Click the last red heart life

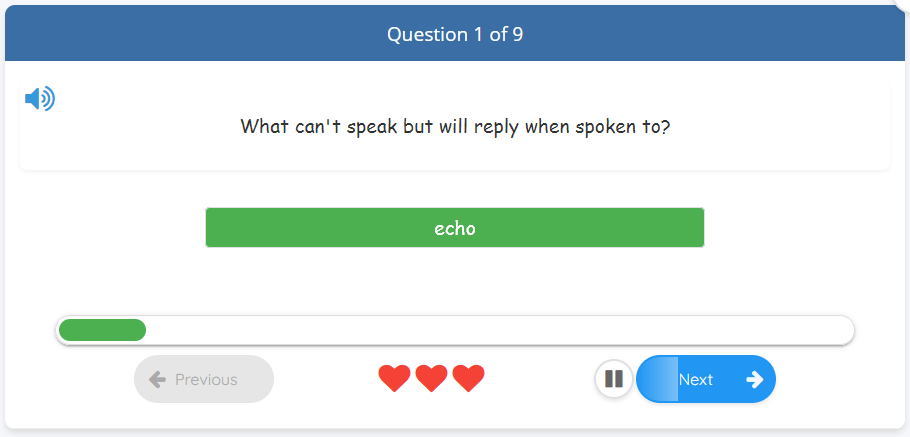(468, 379)
